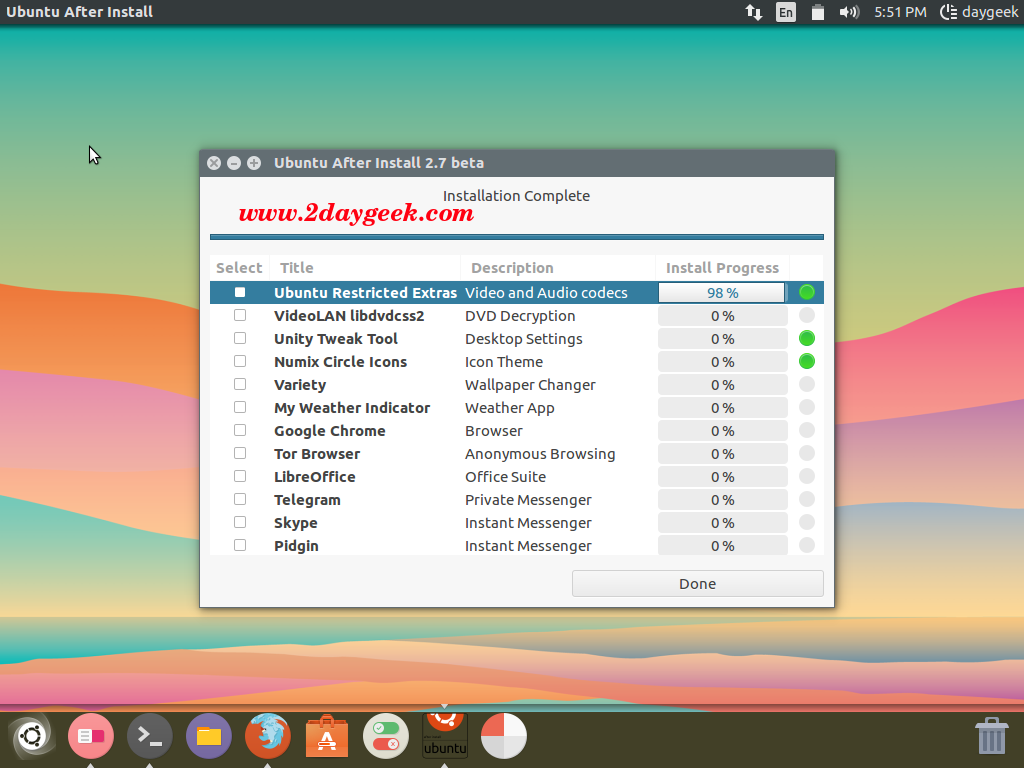
Task: Check the Telegram checkbox
Action: pyautogui.click(x=240, y=500)
